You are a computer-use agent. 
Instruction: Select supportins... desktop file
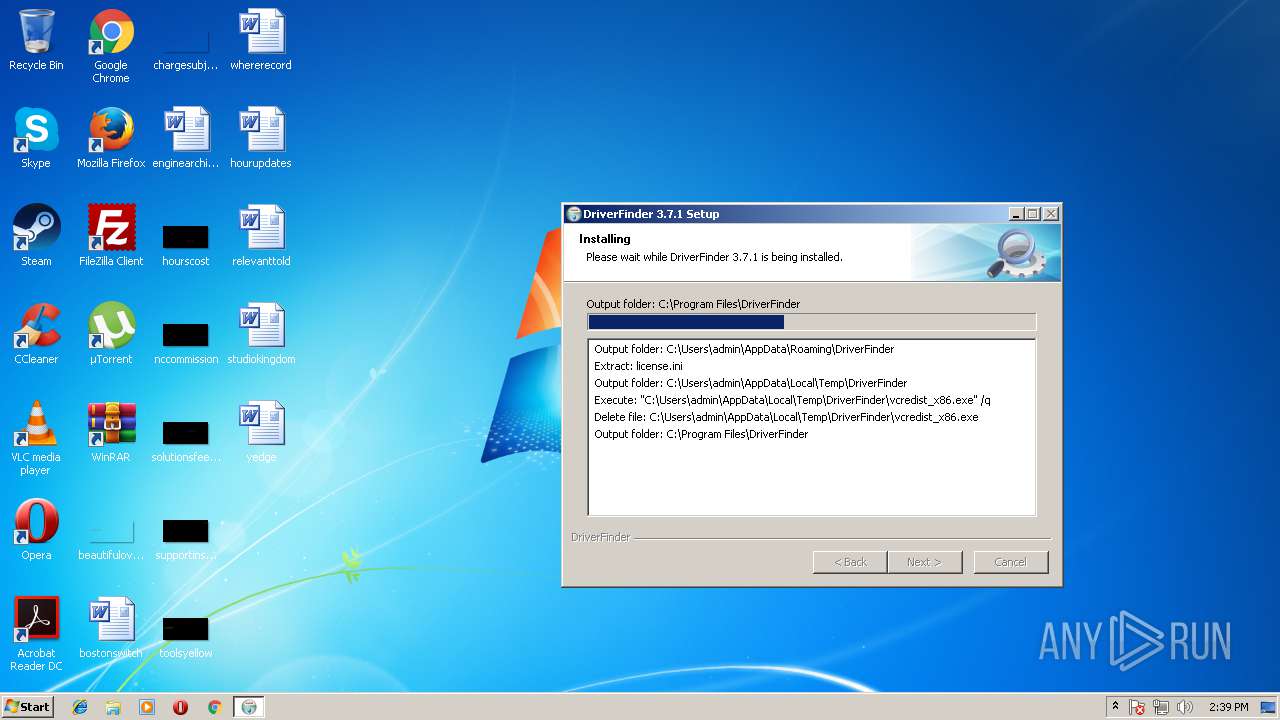185,538
